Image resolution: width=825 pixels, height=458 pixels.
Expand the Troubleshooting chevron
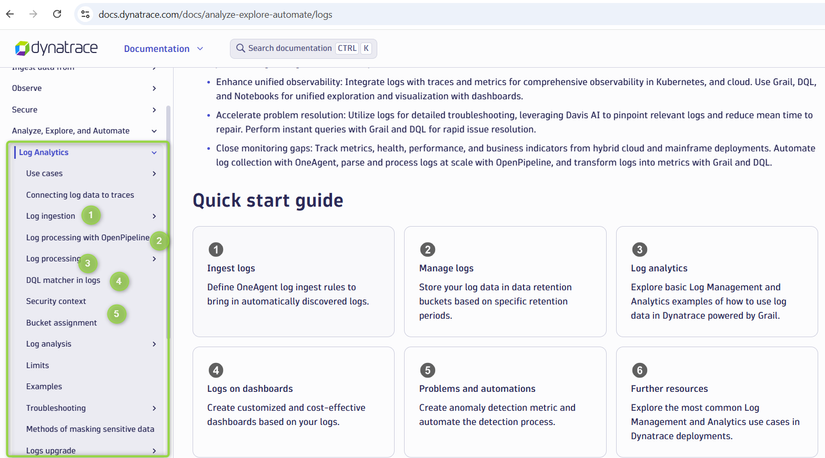154,408
